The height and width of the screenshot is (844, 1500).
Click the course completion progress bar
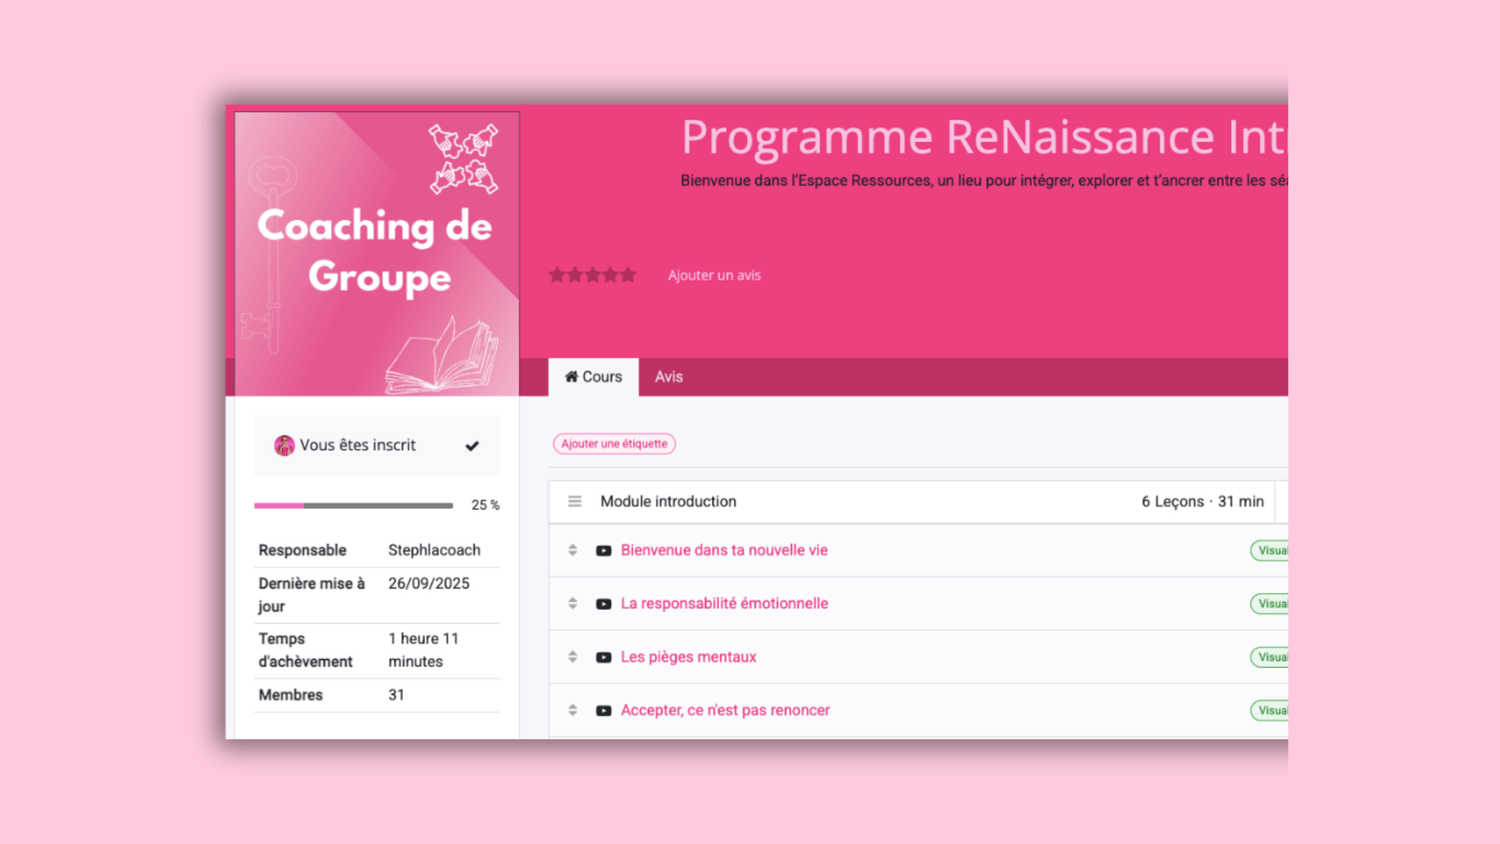pos(353,506)
